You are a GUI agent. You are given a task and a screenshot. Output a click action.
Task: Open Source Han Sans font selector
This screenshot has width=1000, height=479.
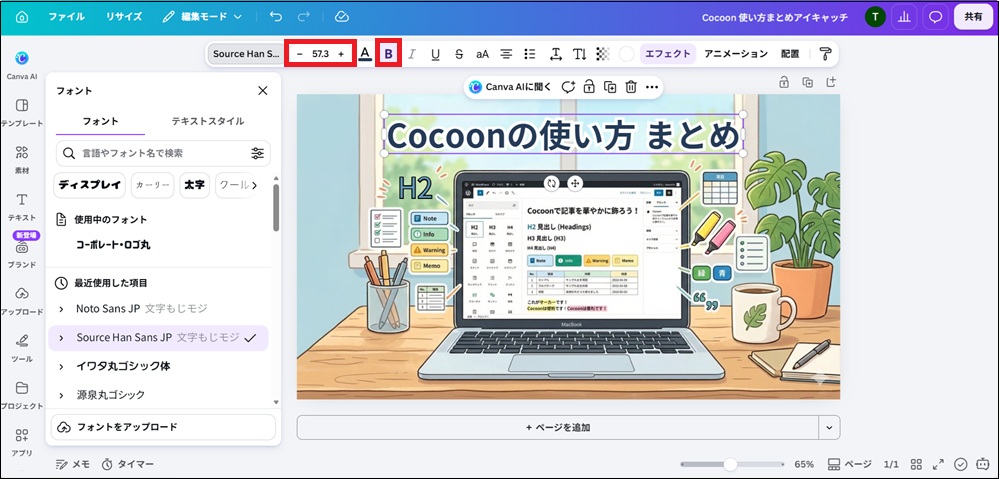(x=246, y=54)
